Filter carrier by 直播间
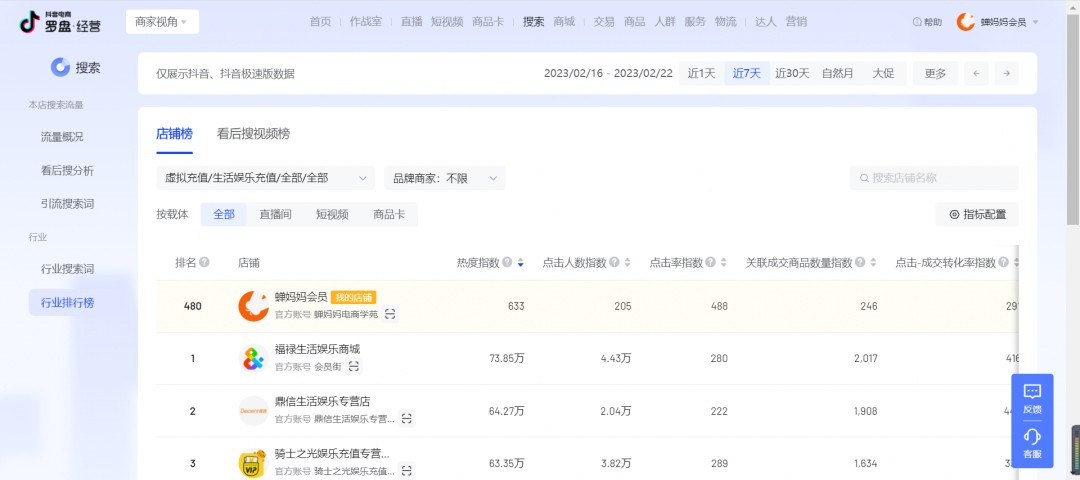 (x=276, y=215)
